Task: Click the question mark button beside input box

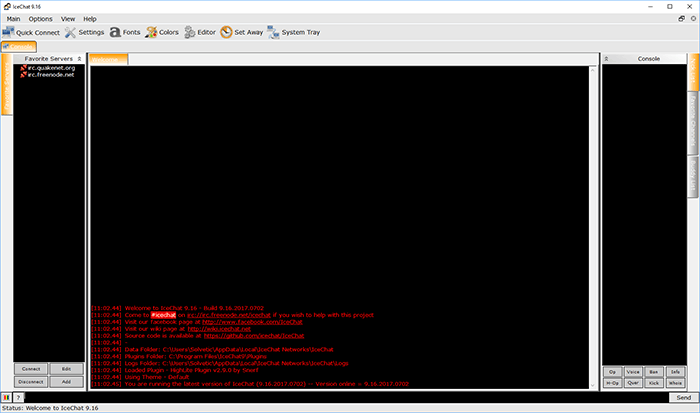Action: pos(18,397)
